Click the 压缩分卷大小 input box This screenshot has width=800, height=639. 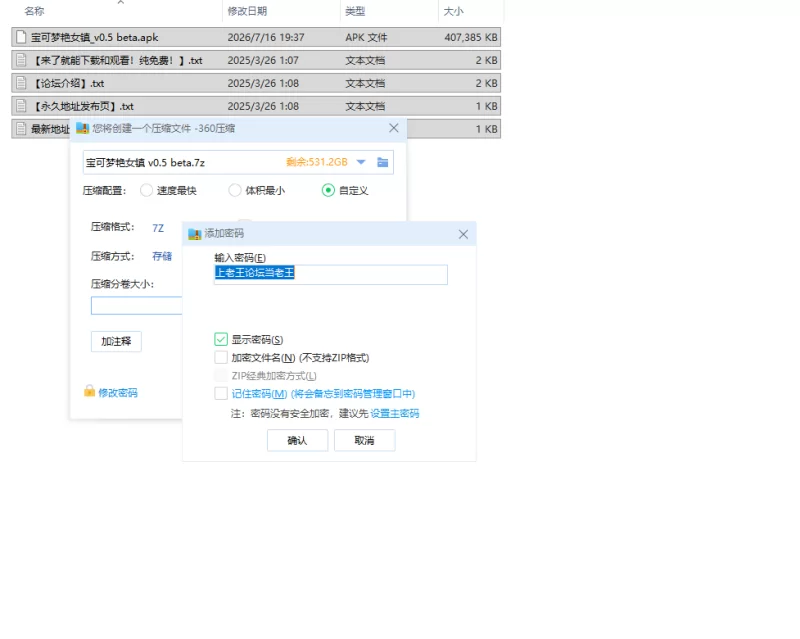[137, 305]
